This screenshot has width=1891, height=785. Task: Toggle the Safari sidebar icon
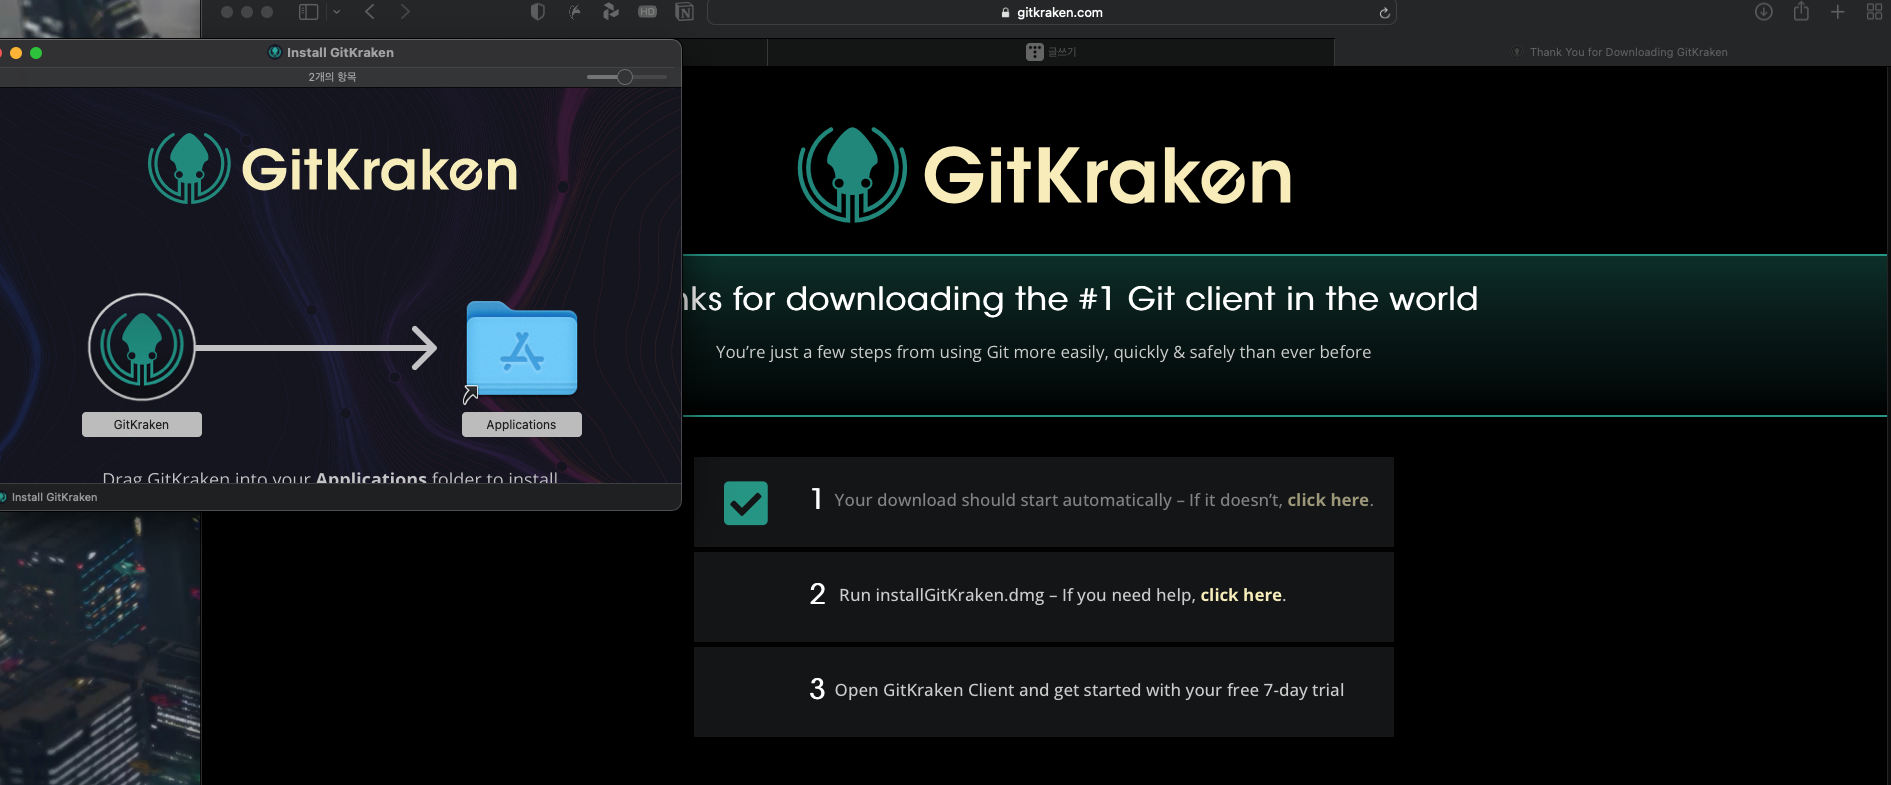[x=308, y=12]
